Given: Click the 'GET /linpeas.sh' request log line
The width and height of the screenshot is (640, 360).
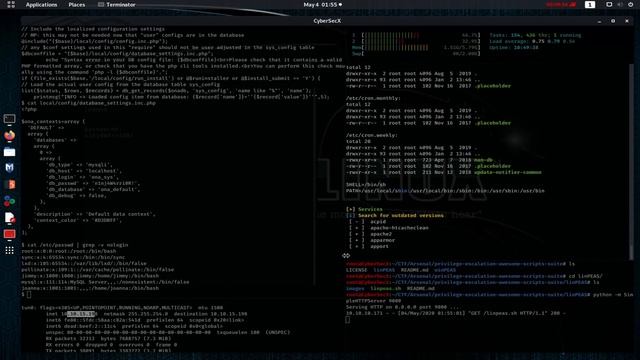Looking at the screenshot, I should point(456,313).
